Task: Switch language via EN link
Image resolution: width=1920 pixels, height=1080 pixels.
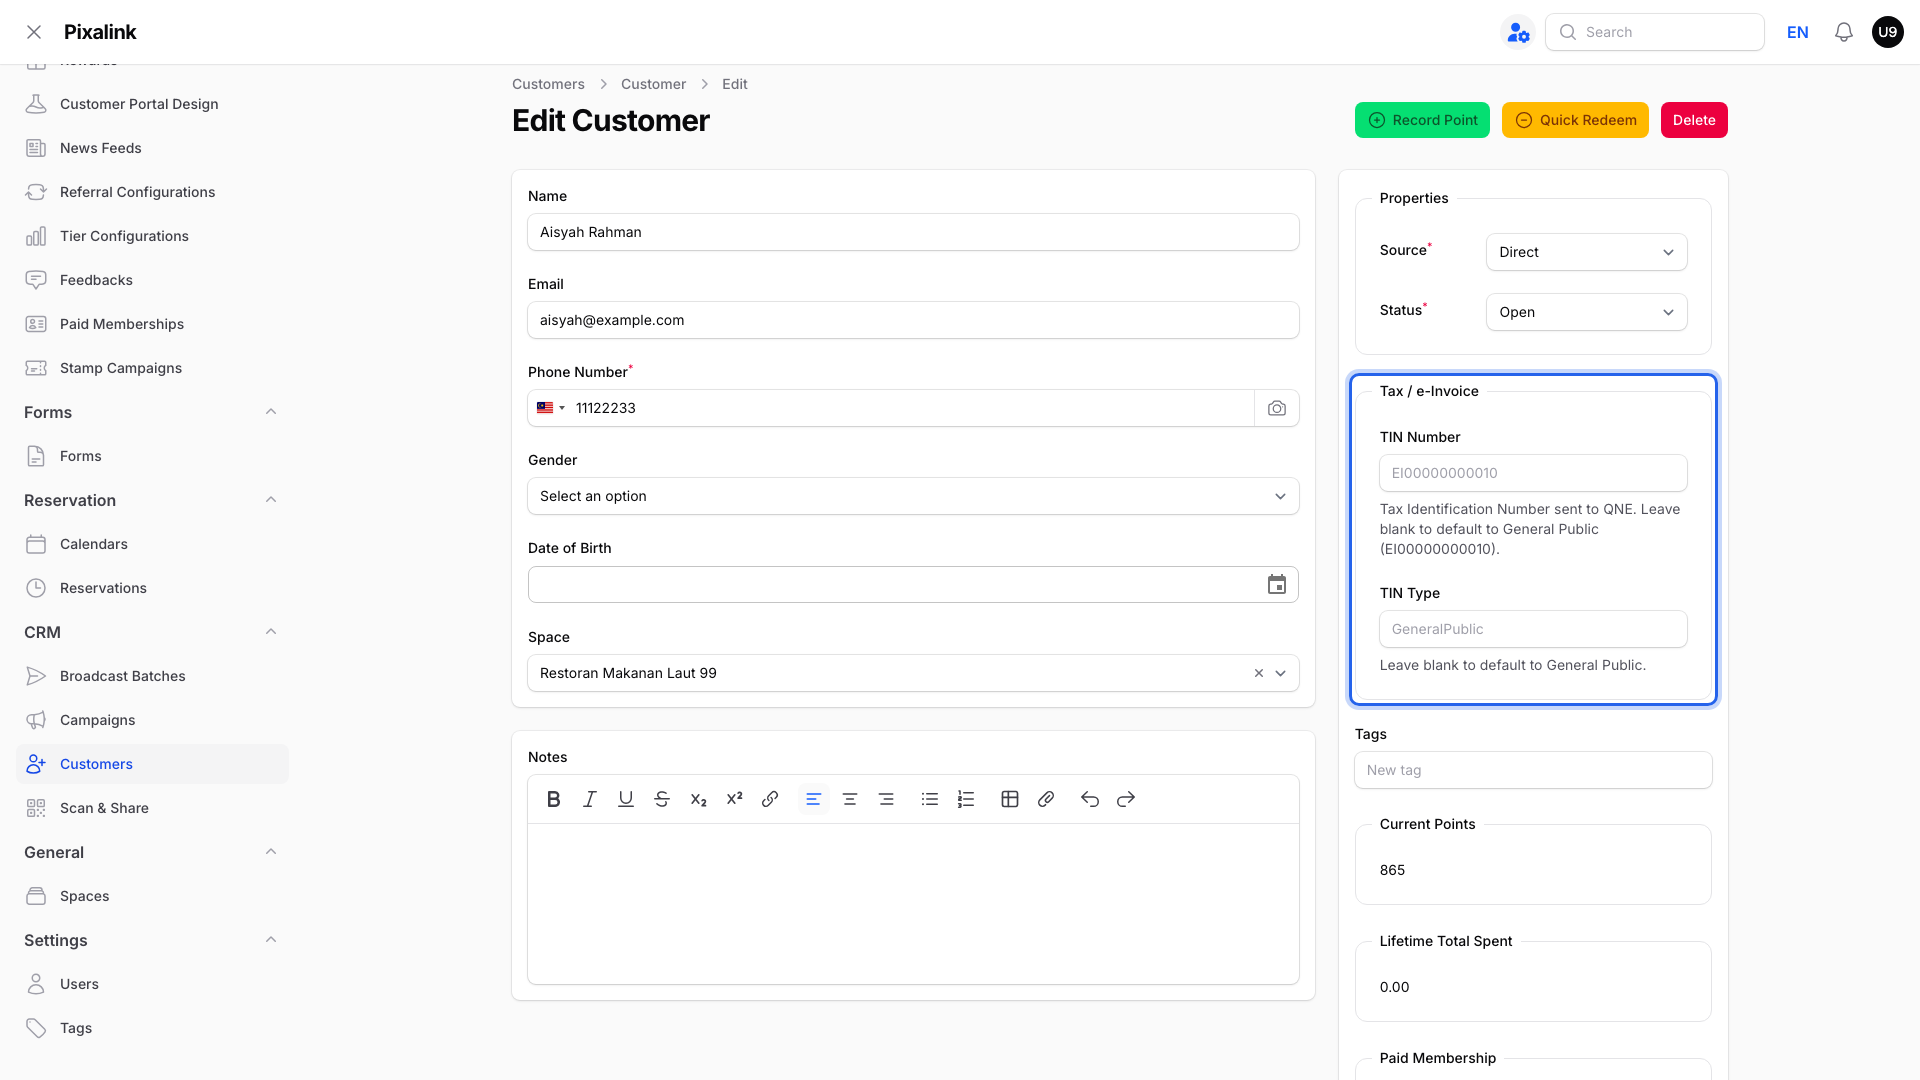Action: coord(1797,32)
